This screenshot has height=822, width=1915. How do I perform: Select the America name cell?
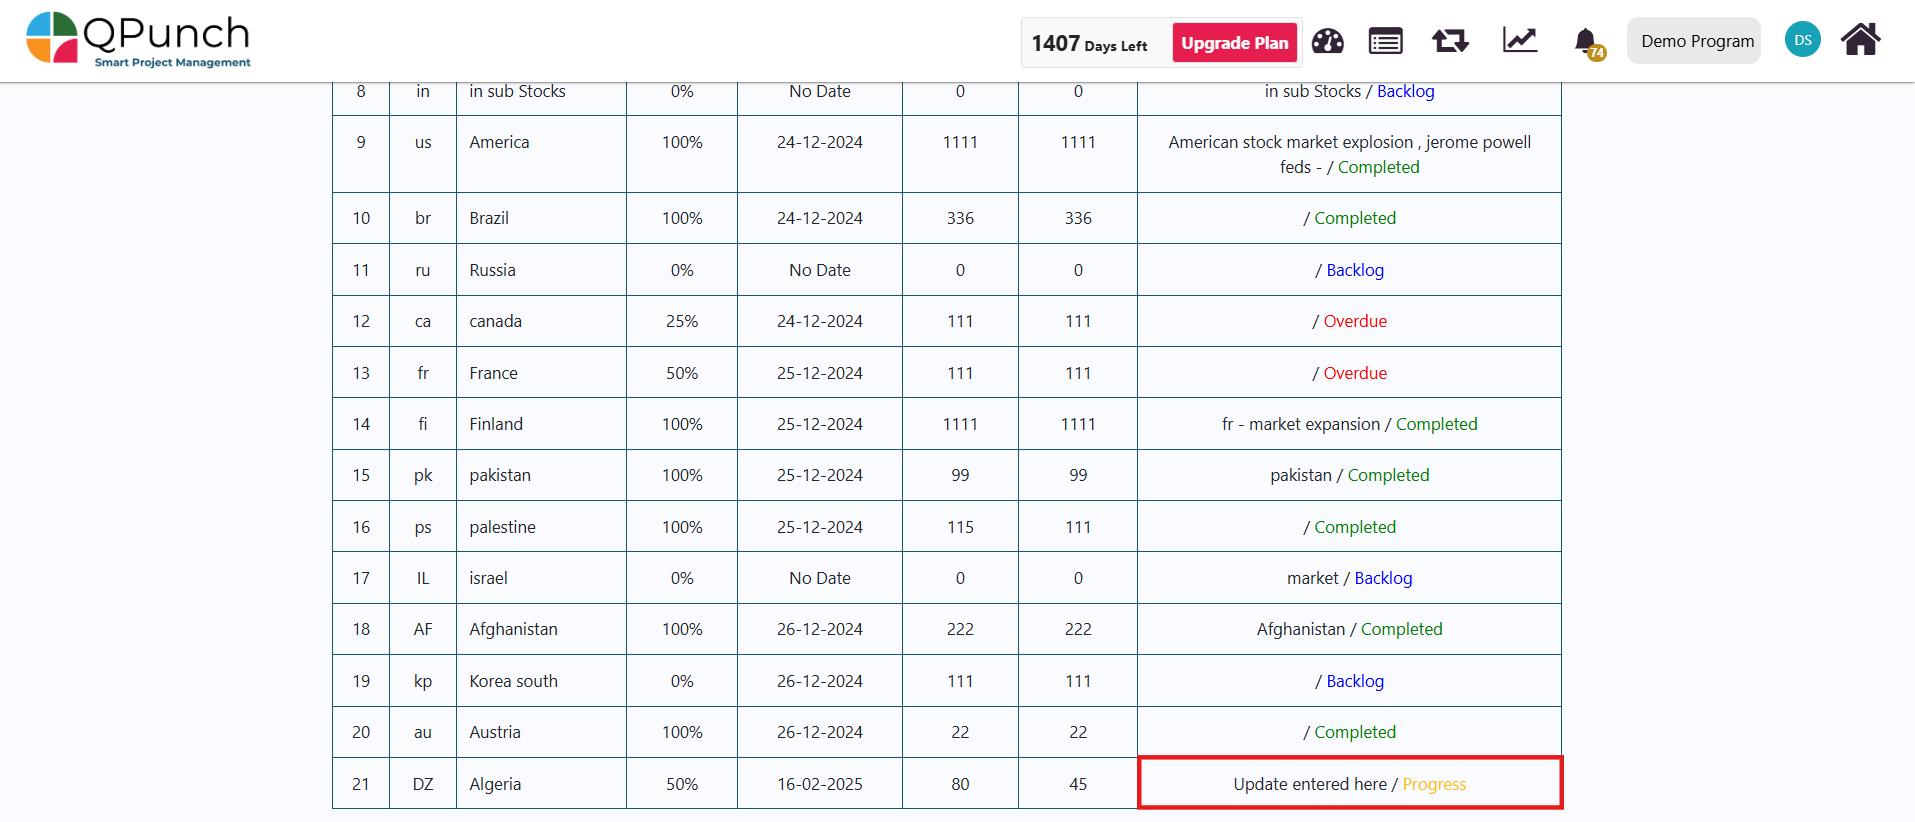[541, 154]
